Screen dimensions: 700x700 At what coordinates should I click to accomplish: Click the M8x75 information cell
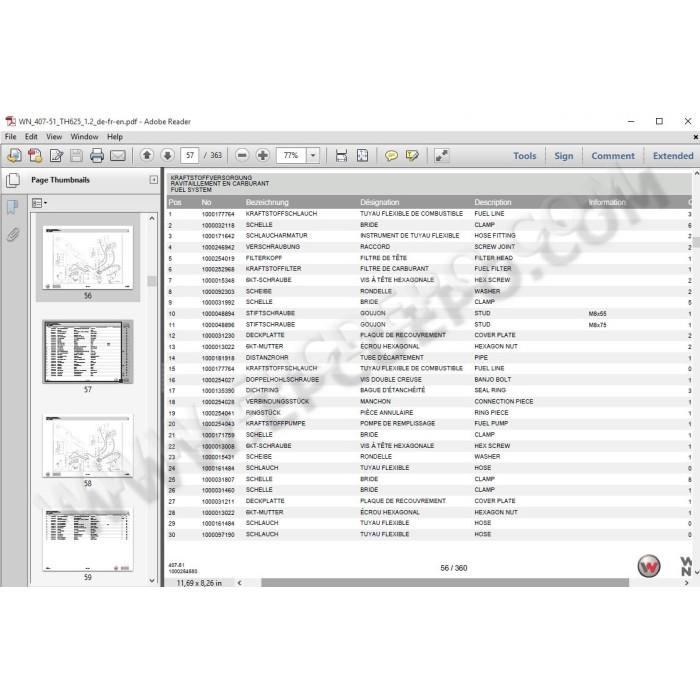[597, 325]
